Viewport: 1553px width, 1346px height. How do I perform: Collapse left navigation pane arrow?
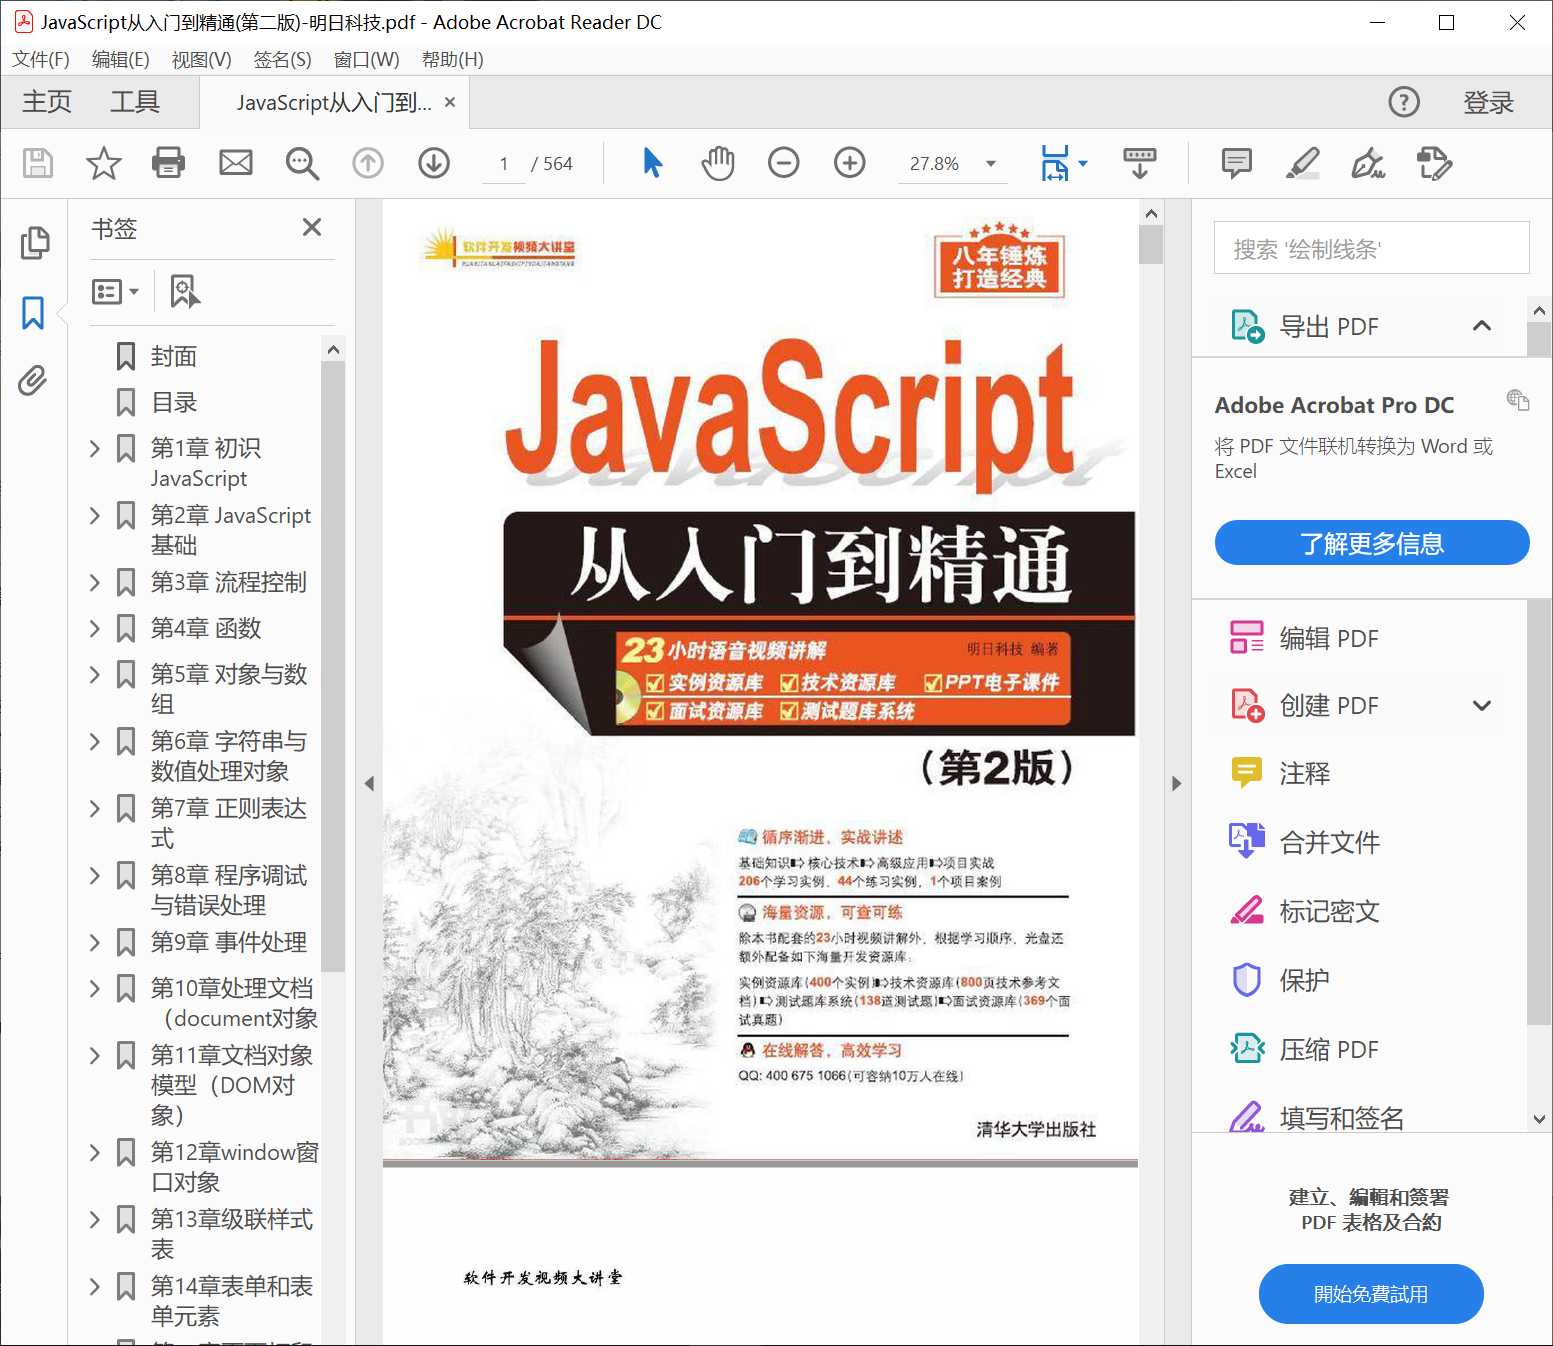(x=369, y=783)
